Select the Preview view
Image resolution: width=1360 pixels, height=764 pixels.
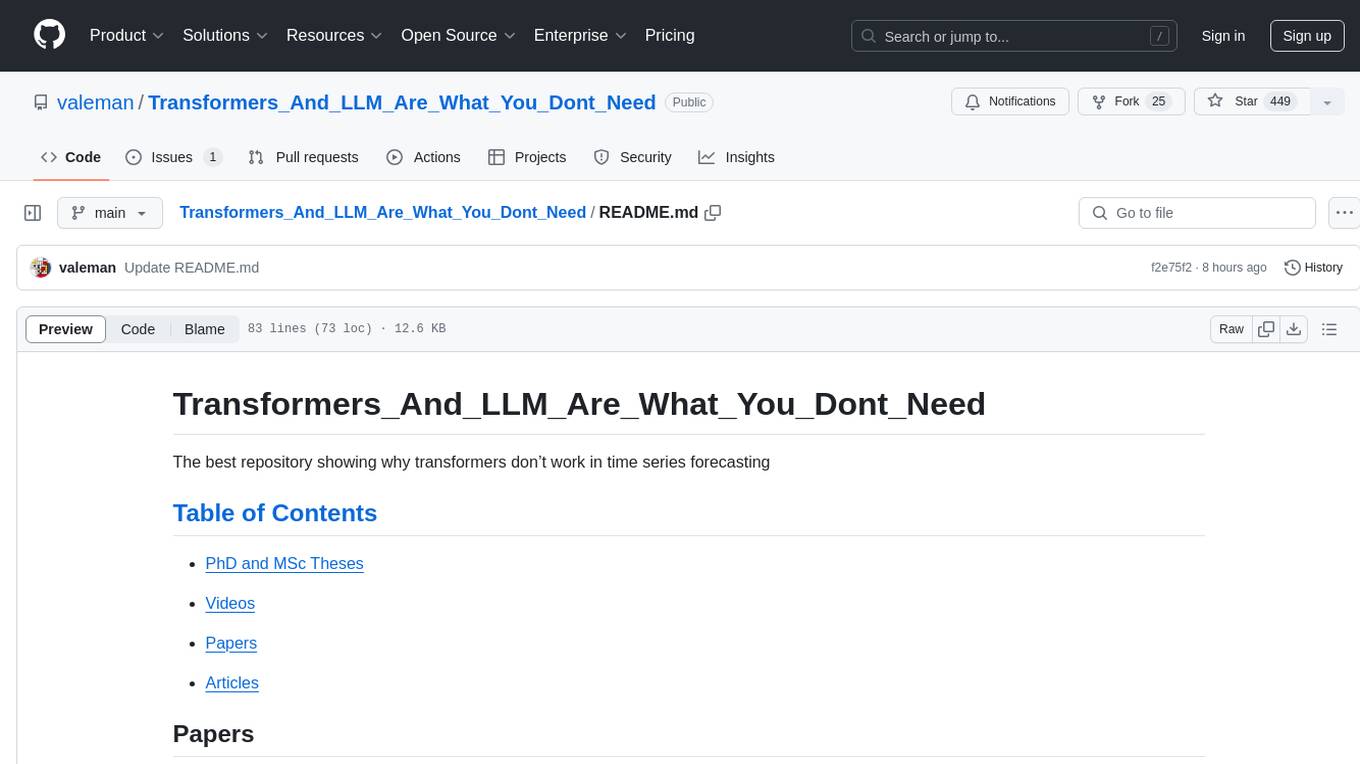coord(66,329)
